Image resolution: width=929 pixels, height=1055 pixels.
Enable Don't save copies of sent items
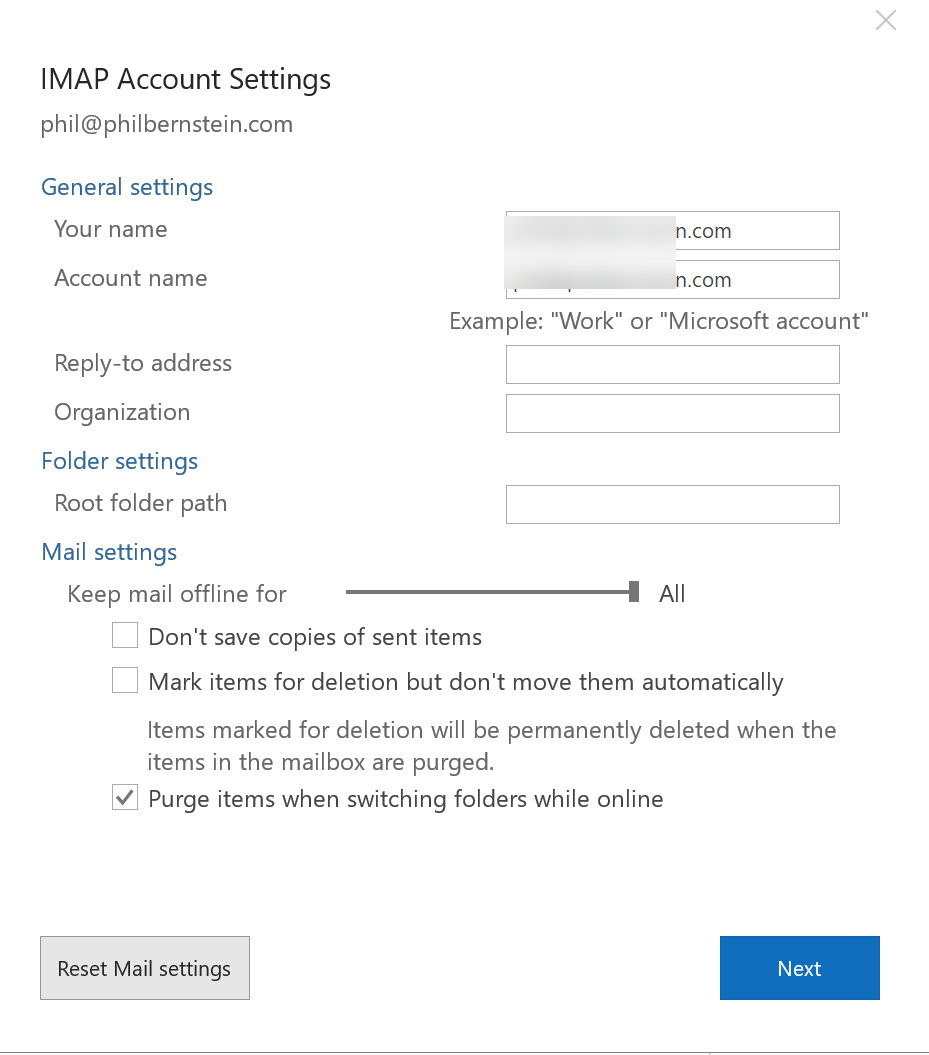(125, 635)
